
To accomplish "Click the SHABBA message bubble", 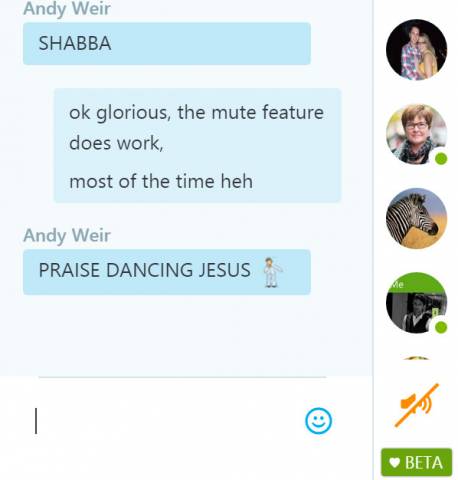I will [167, 44].
